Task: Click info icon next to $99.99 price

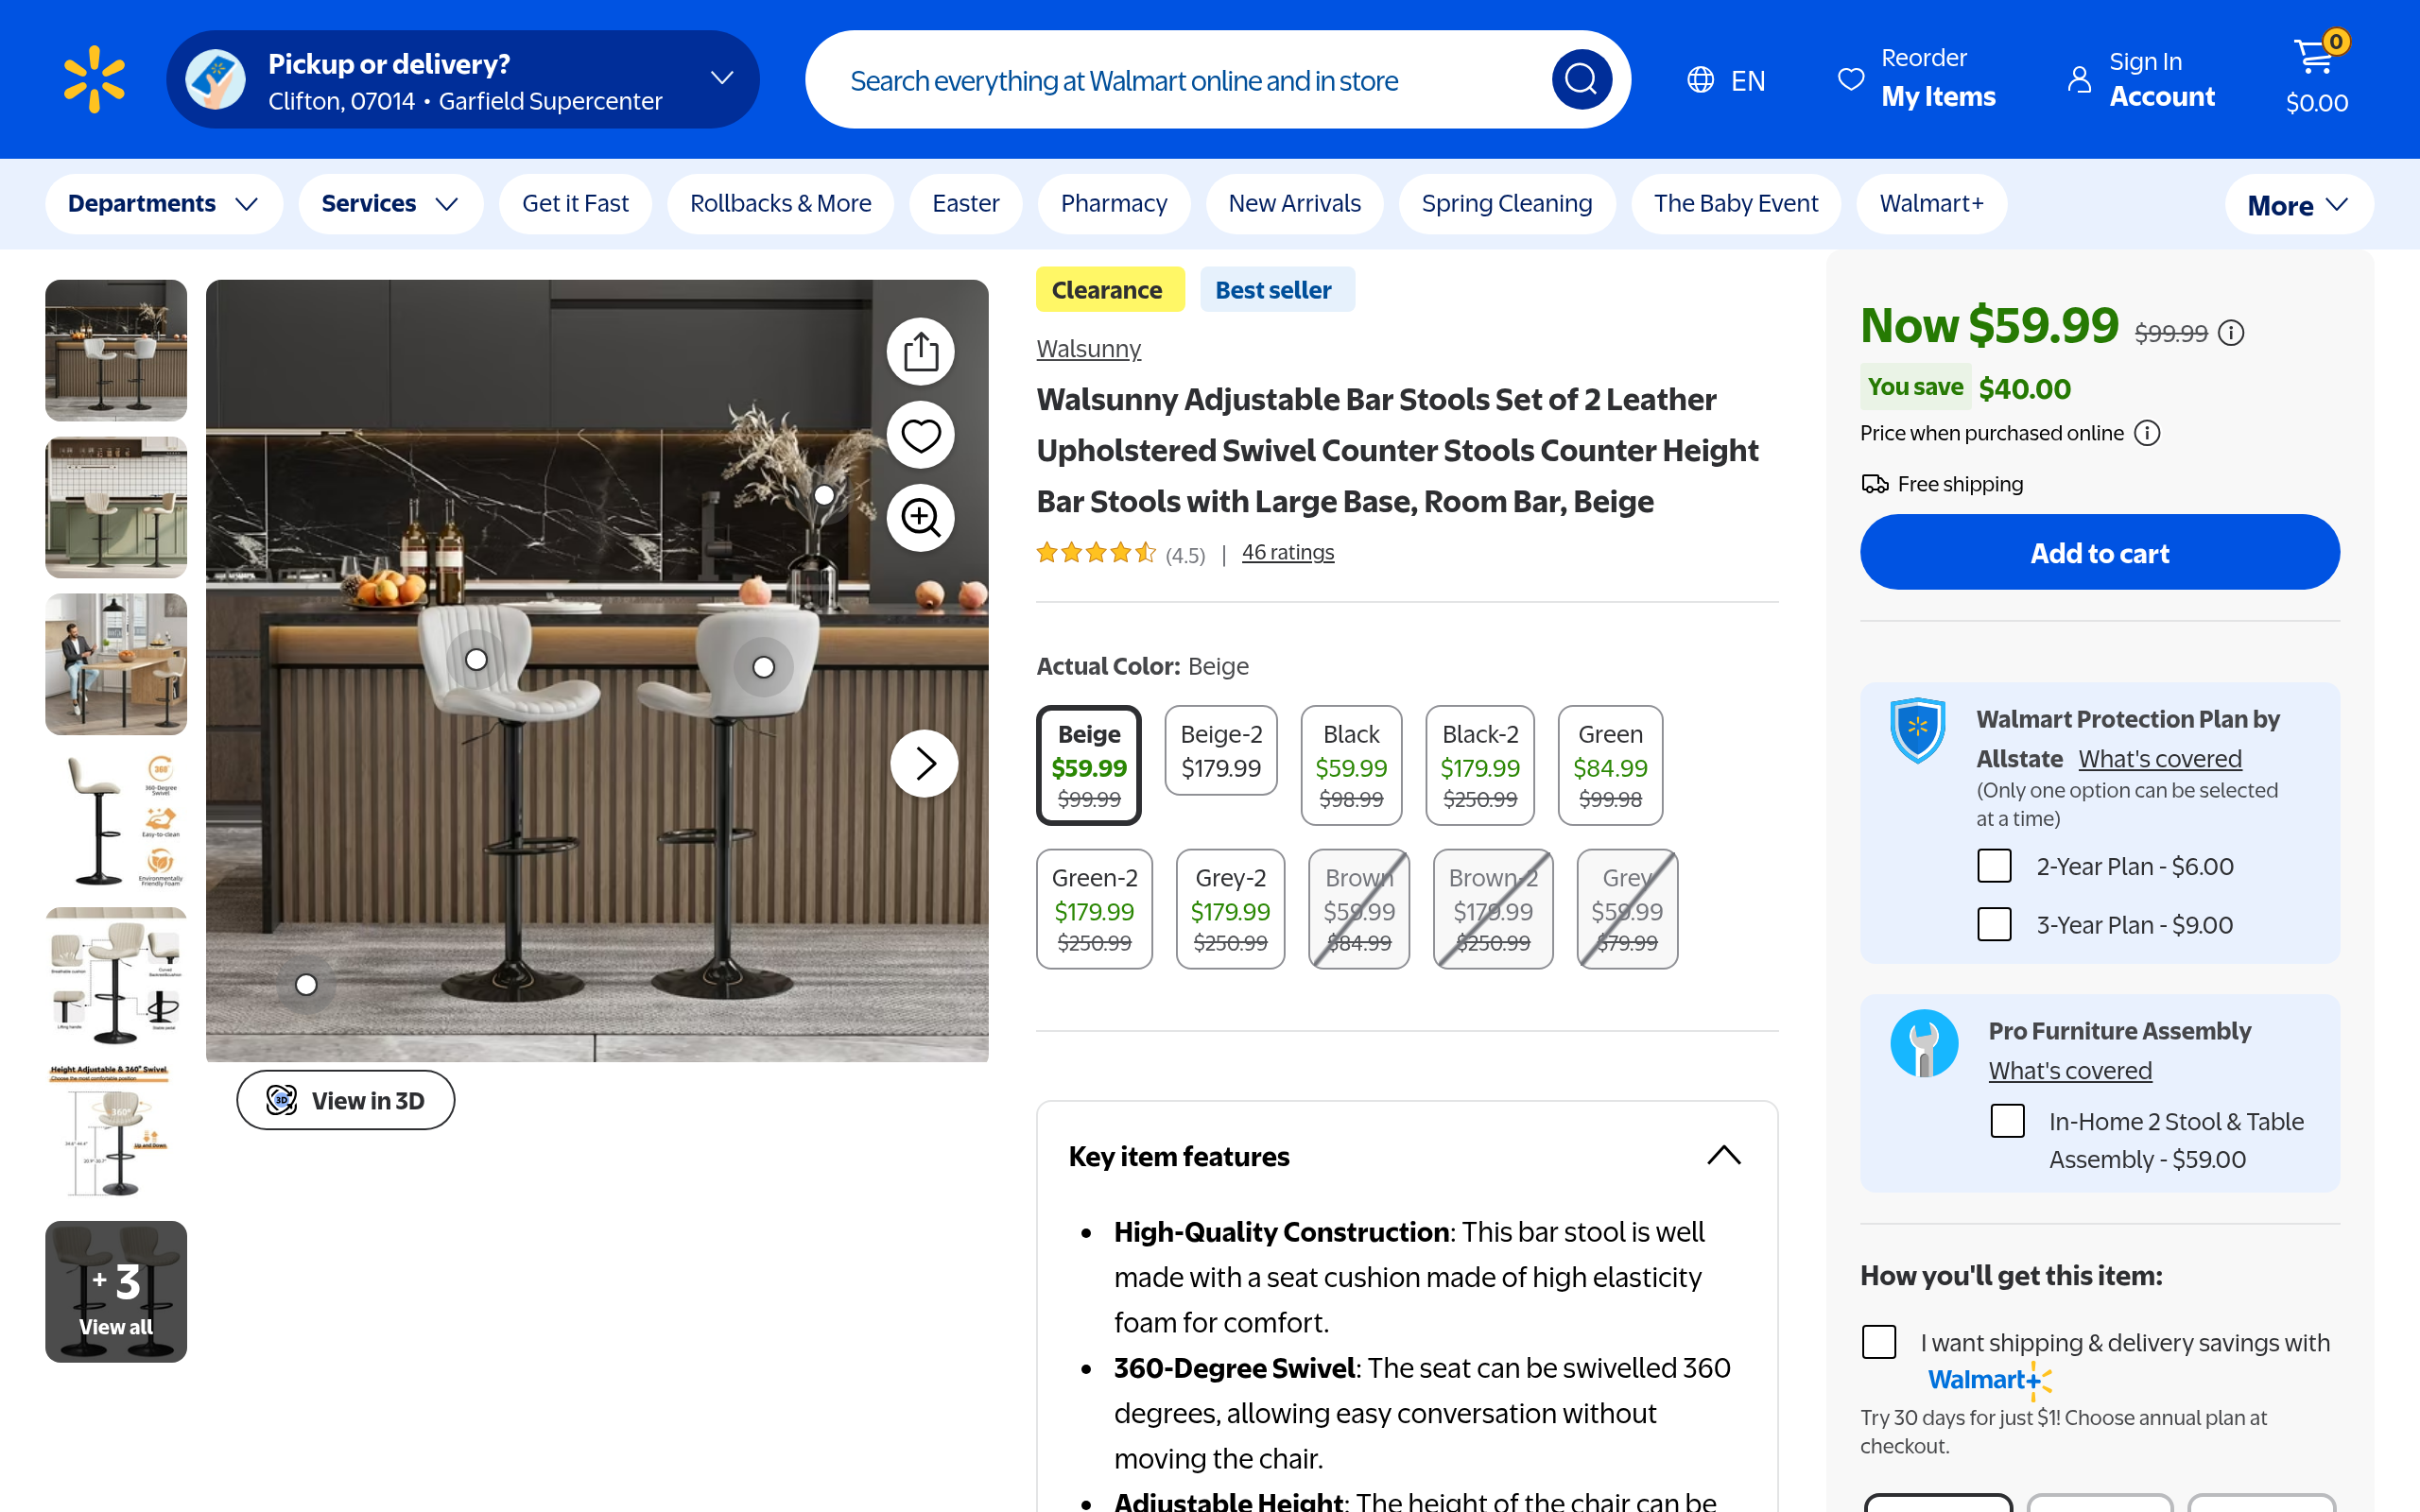Action: (x=2231, y=333)
